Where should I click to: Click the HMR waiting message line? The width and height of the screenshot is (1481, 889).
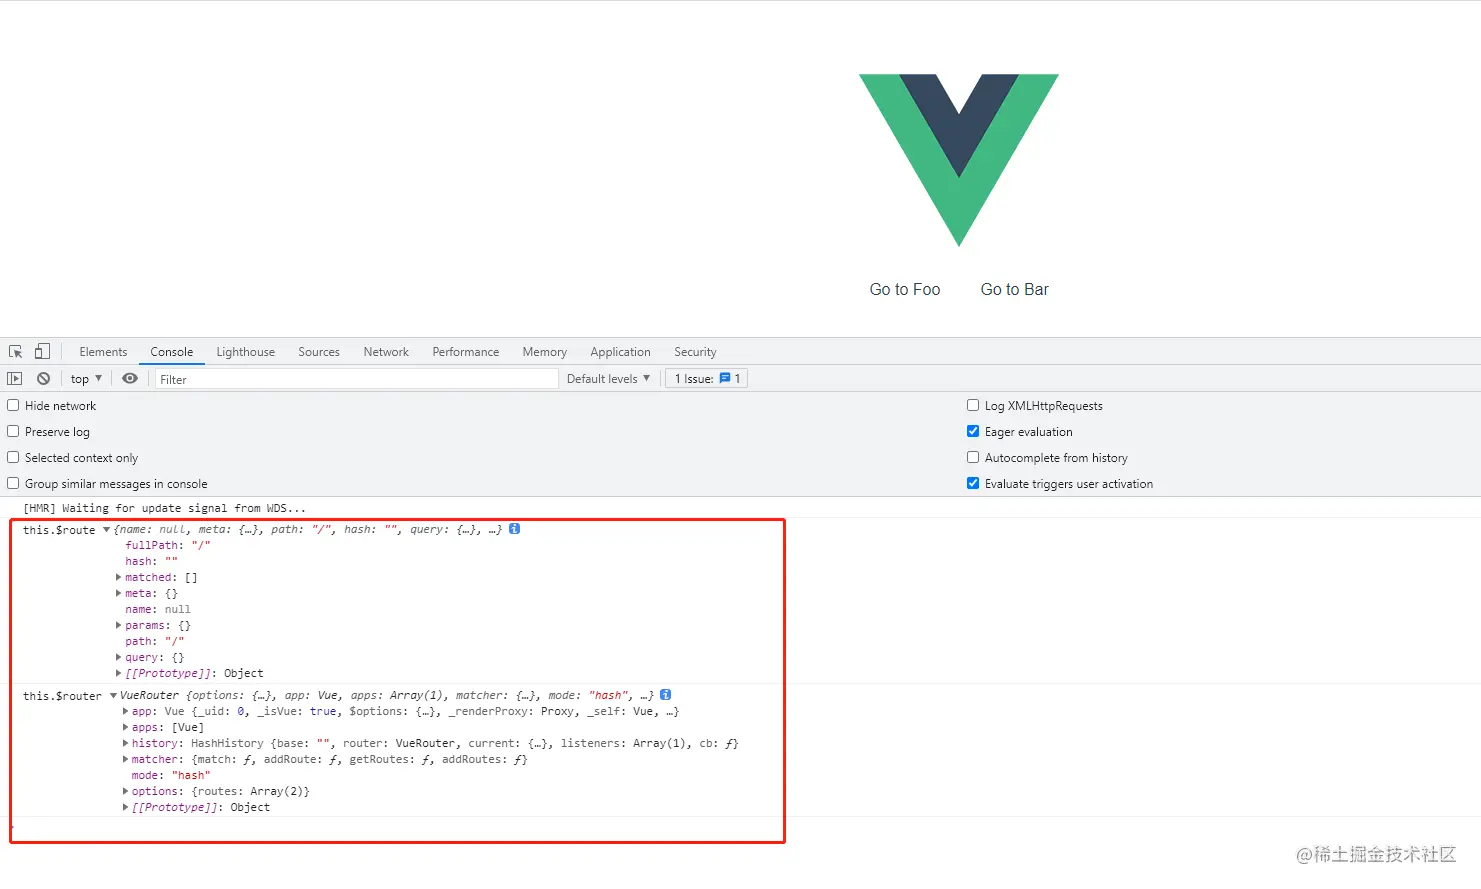coord(164,508)
